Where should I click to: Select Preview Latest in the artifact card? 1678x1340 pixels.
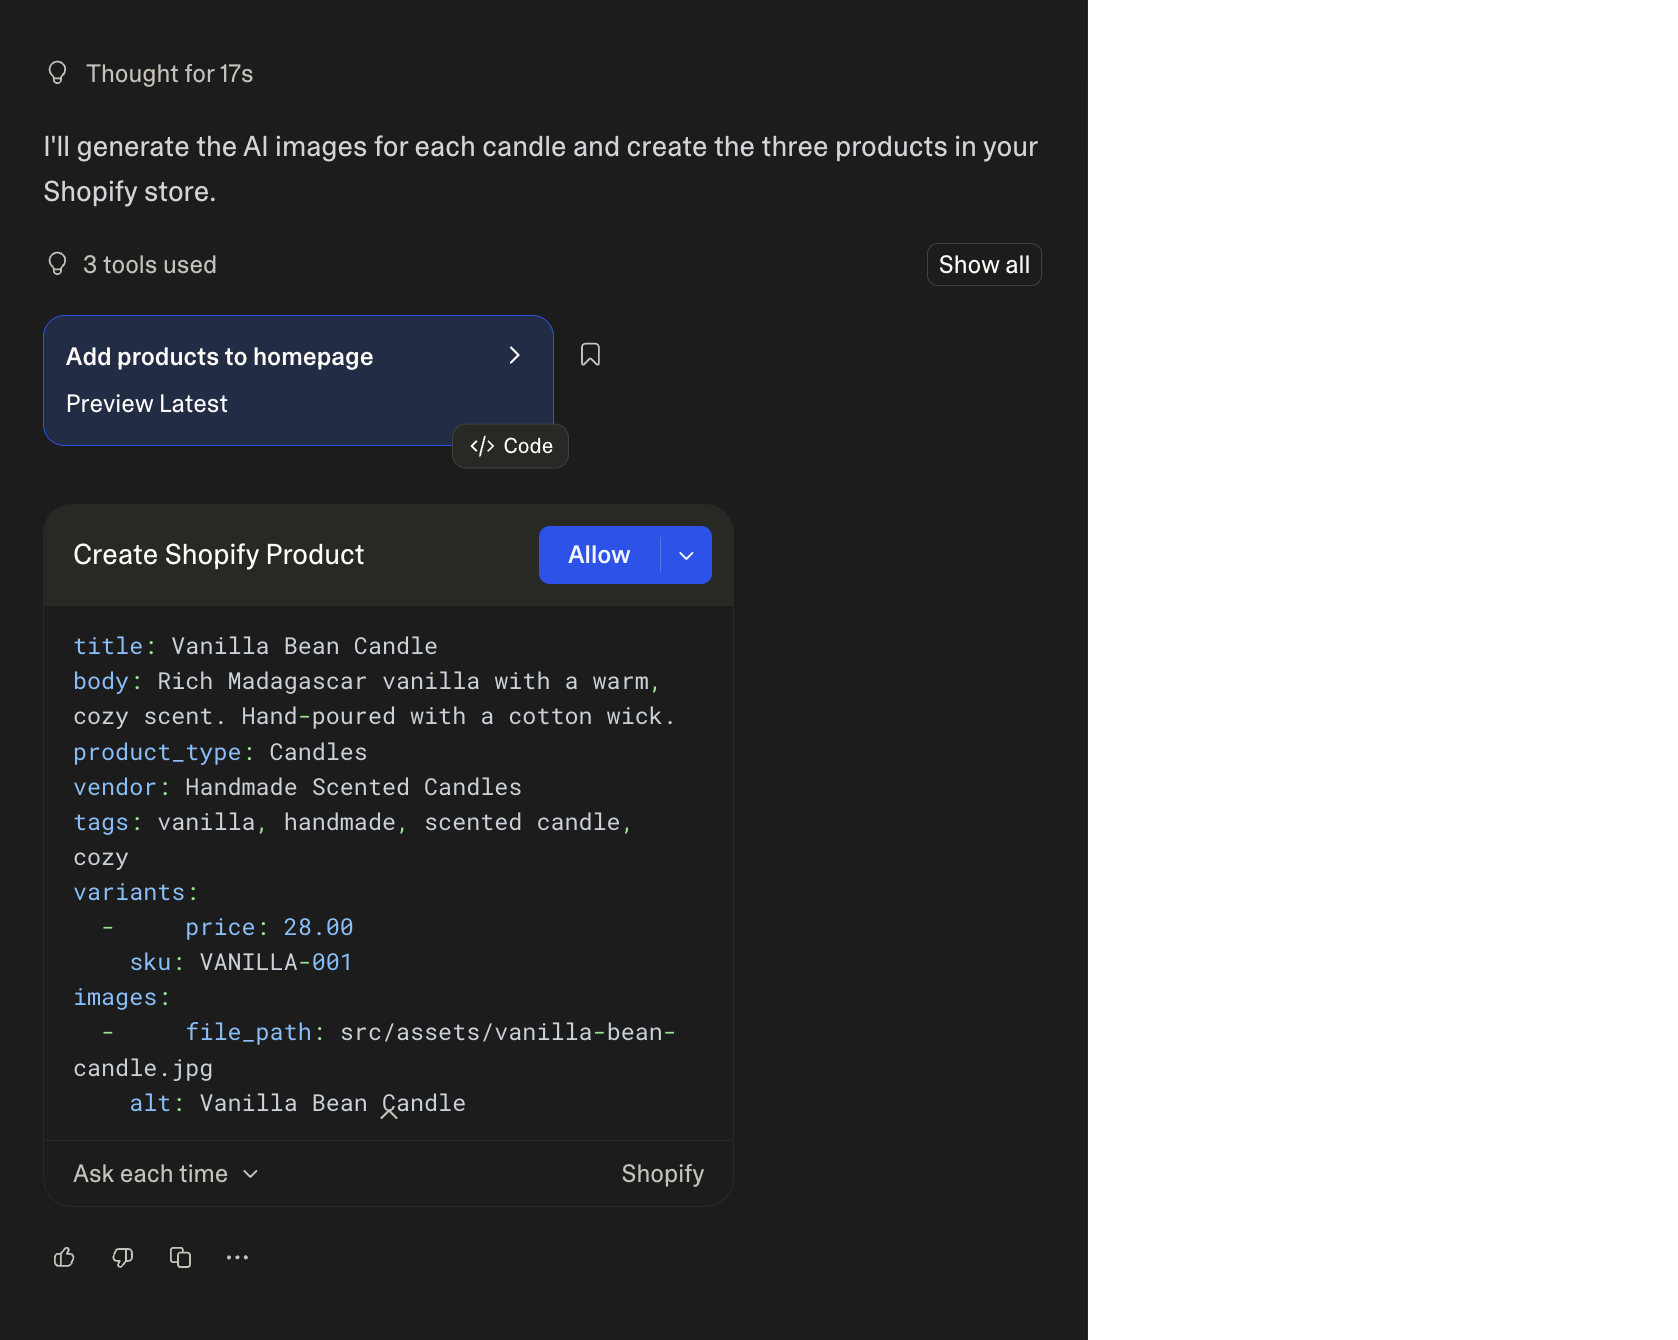point(146,403)
